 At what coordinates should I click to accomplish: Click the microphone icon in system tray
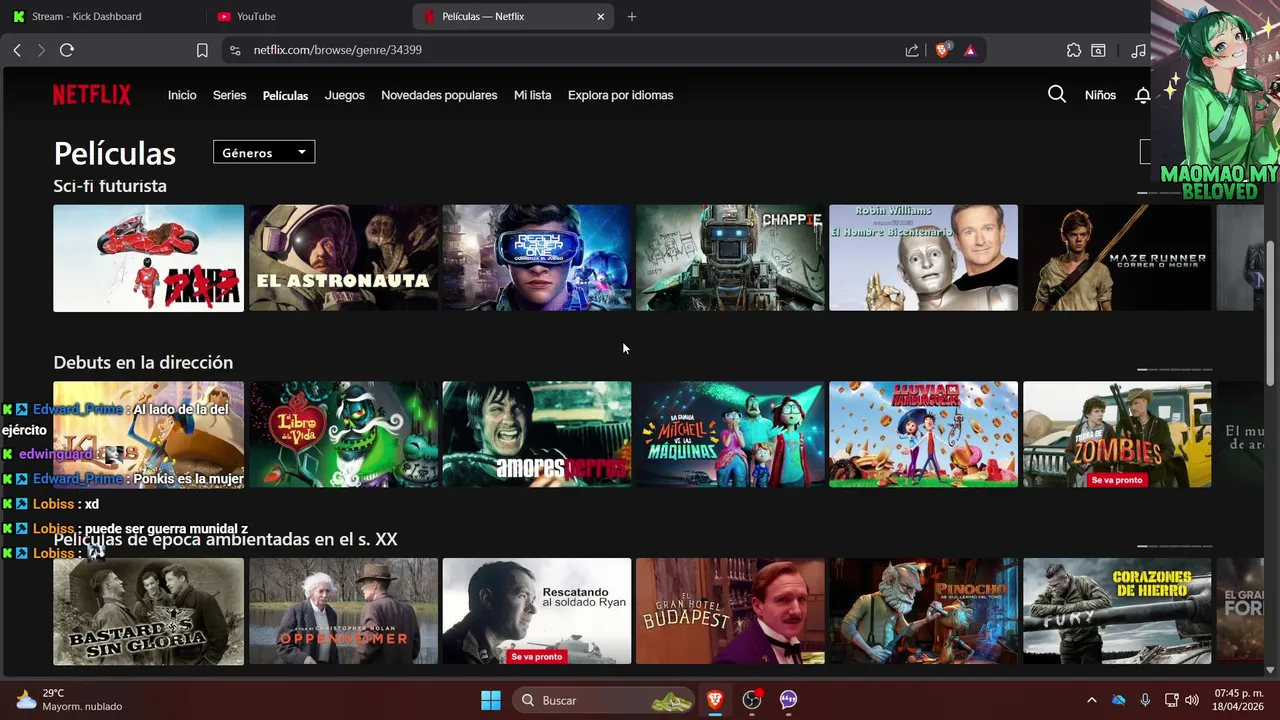tap(1145, 700)
